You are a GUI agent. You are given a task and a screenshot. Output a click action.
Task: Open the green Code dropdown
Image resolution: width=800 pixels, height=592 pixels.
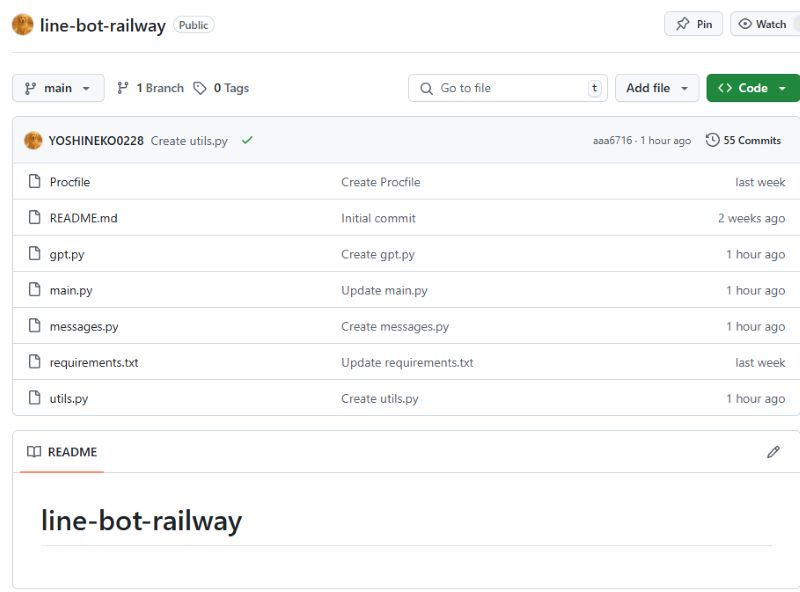click(x=753, y=88)
